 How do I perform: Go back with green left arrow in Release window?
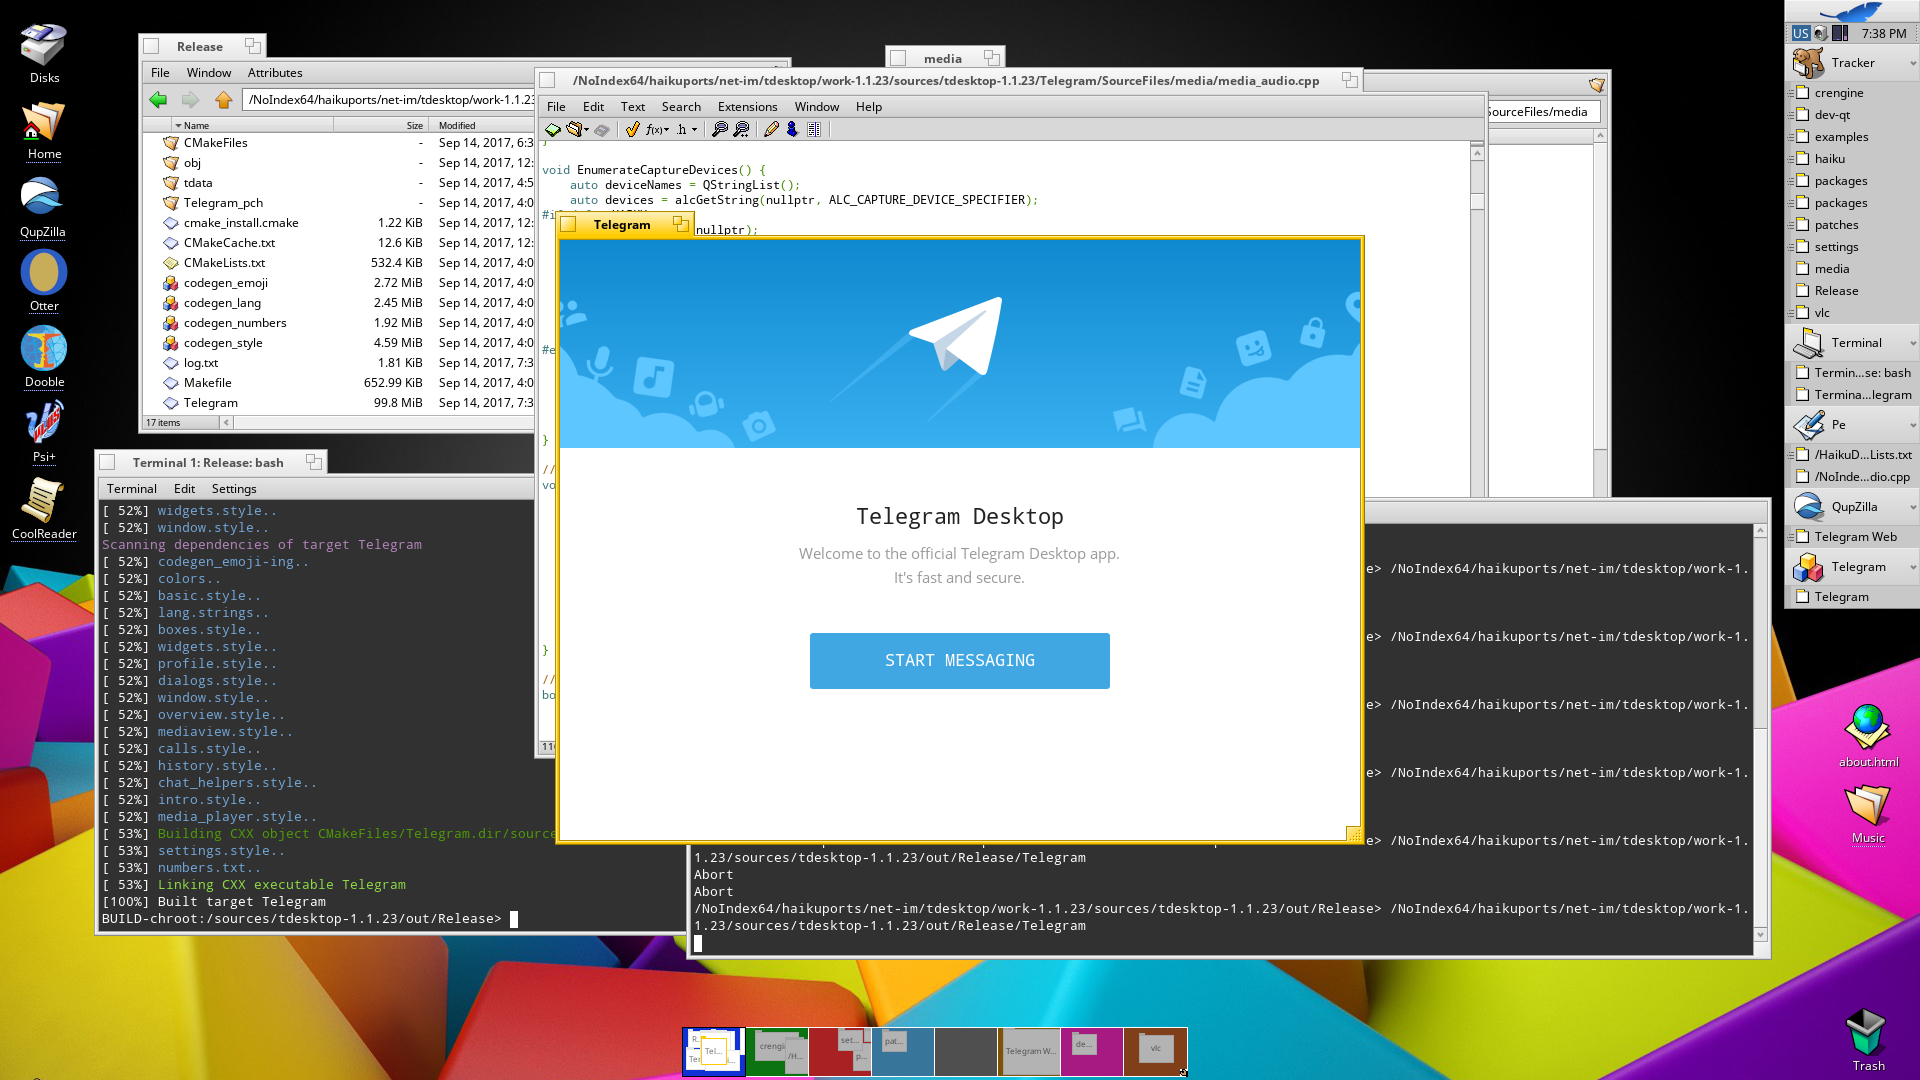point(158,100)
